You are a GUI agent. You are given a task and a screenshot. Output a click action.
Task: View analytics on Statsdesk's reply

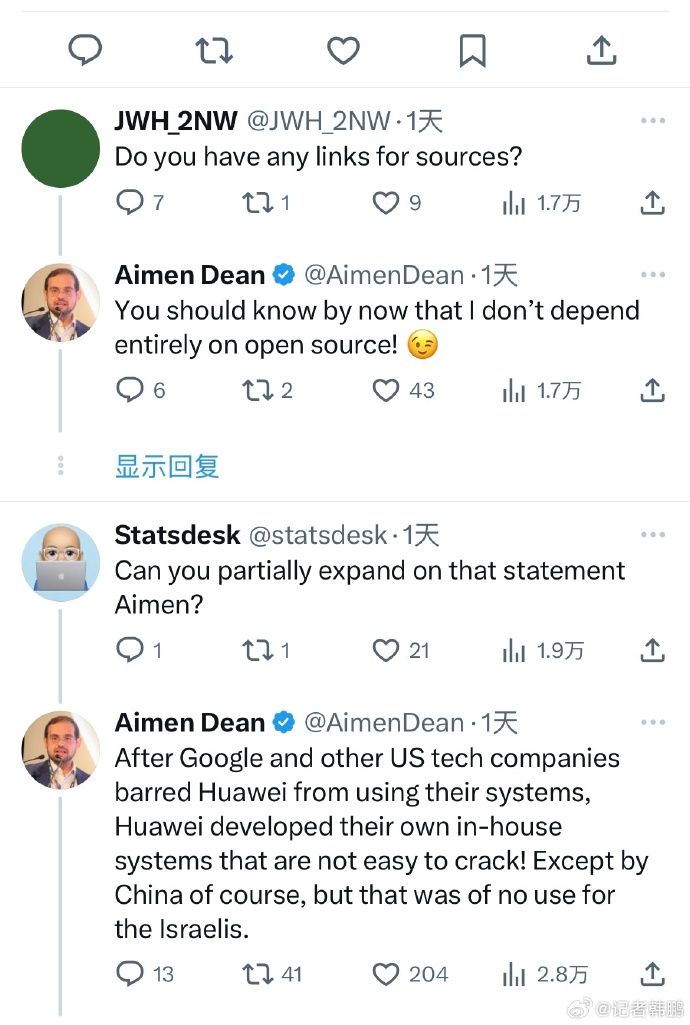pos(514,651)
